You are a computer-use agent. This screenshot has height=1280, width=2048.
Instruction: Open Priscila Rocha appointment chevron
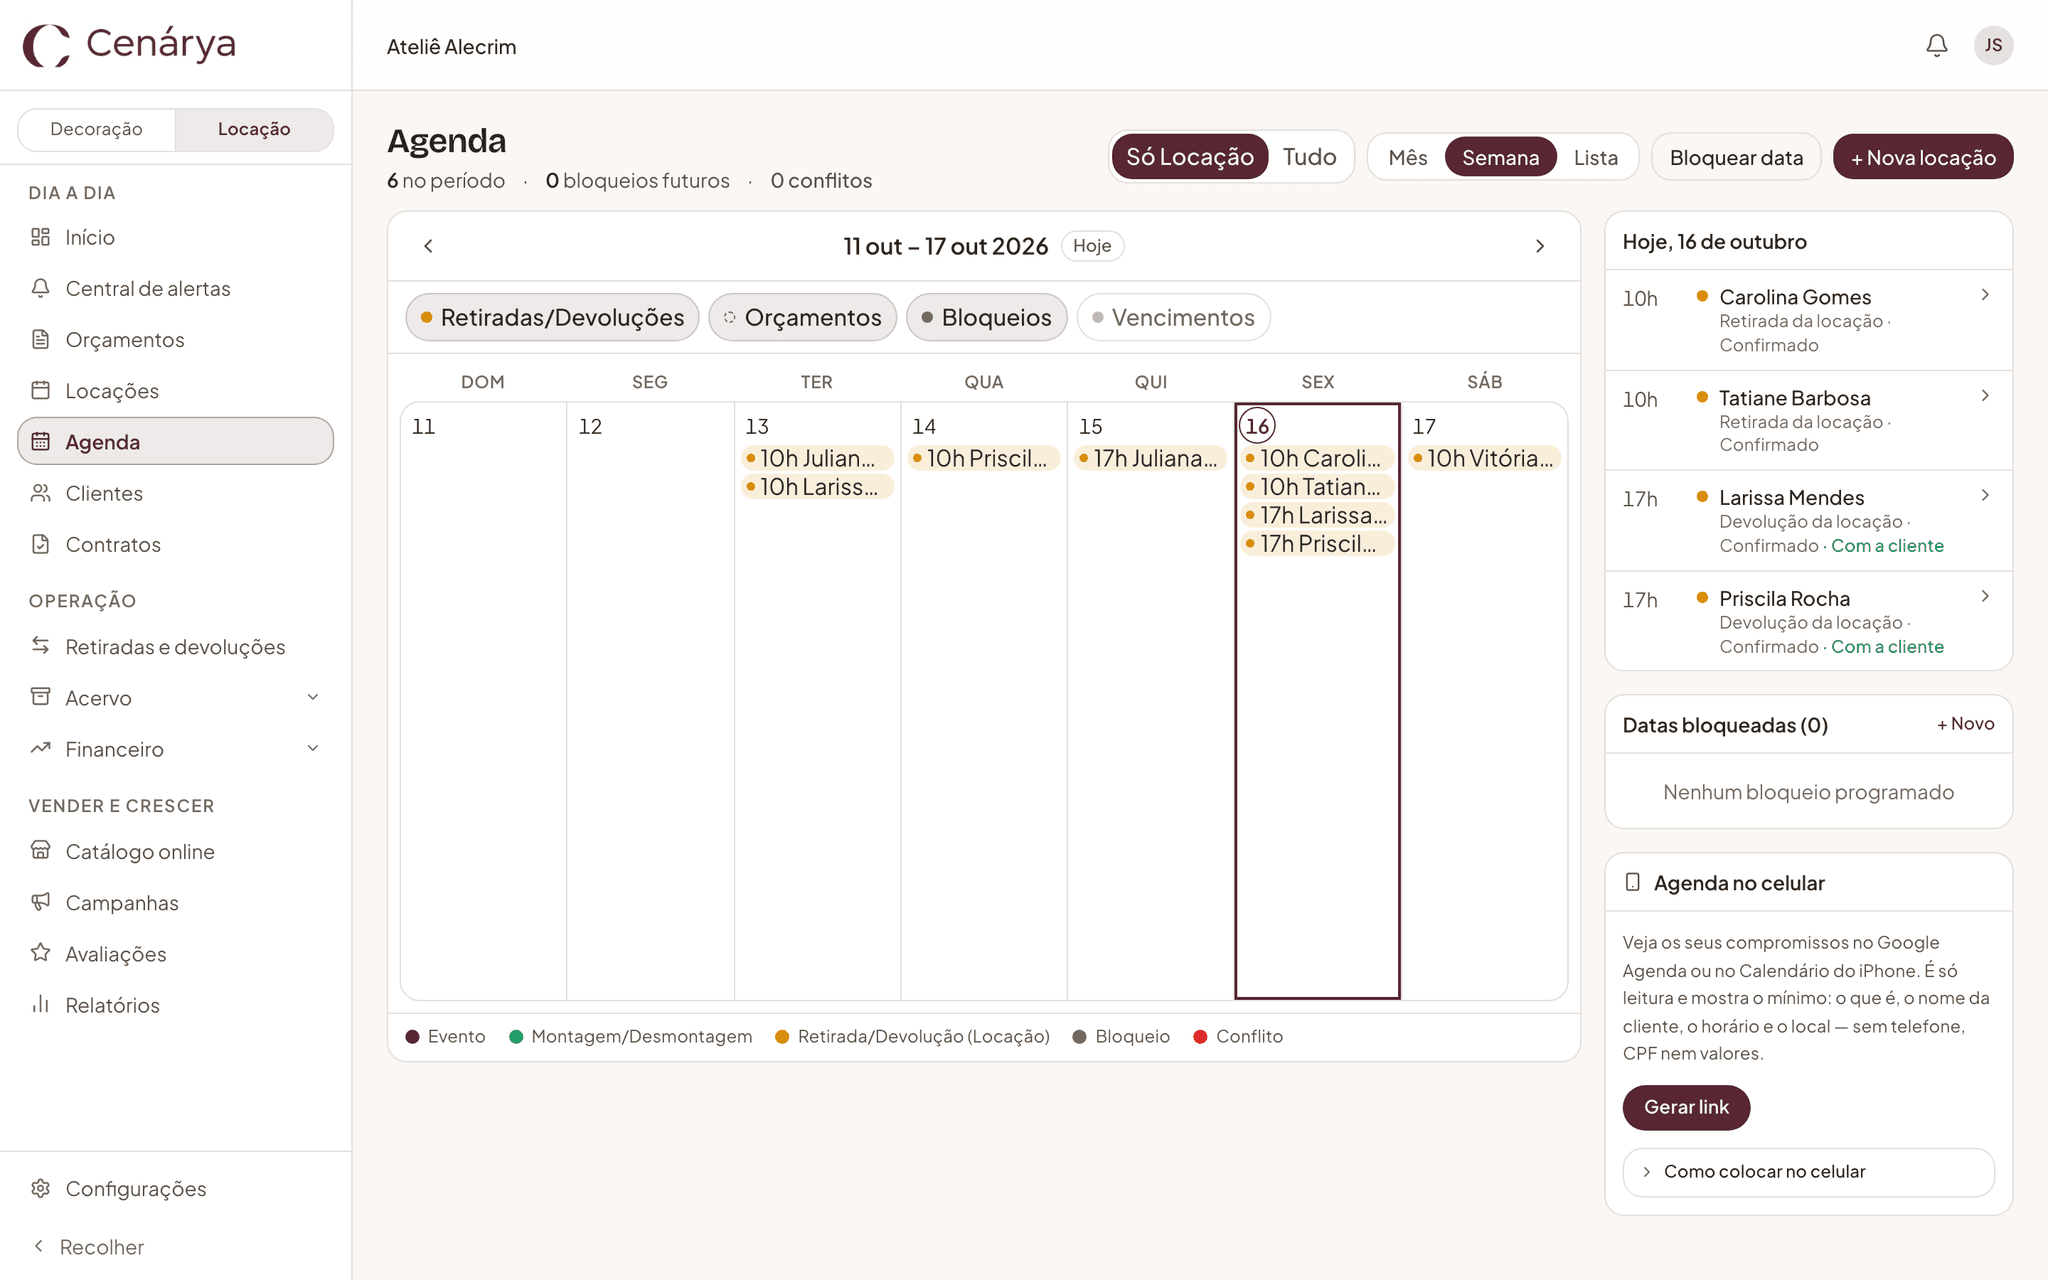[x=1985, y=596]
